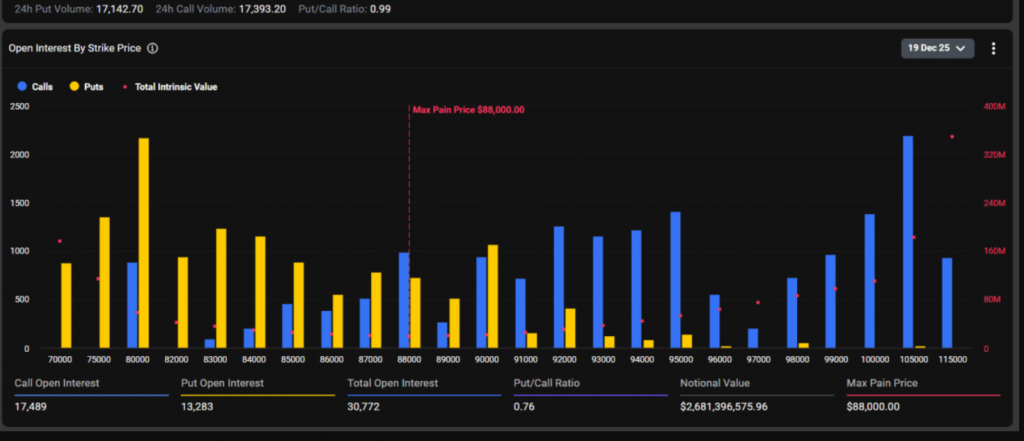Image resolution: width=1024 pixels, height=441 pixels.
Task: Open the Call Open Interest stat card
Action: 90,394
